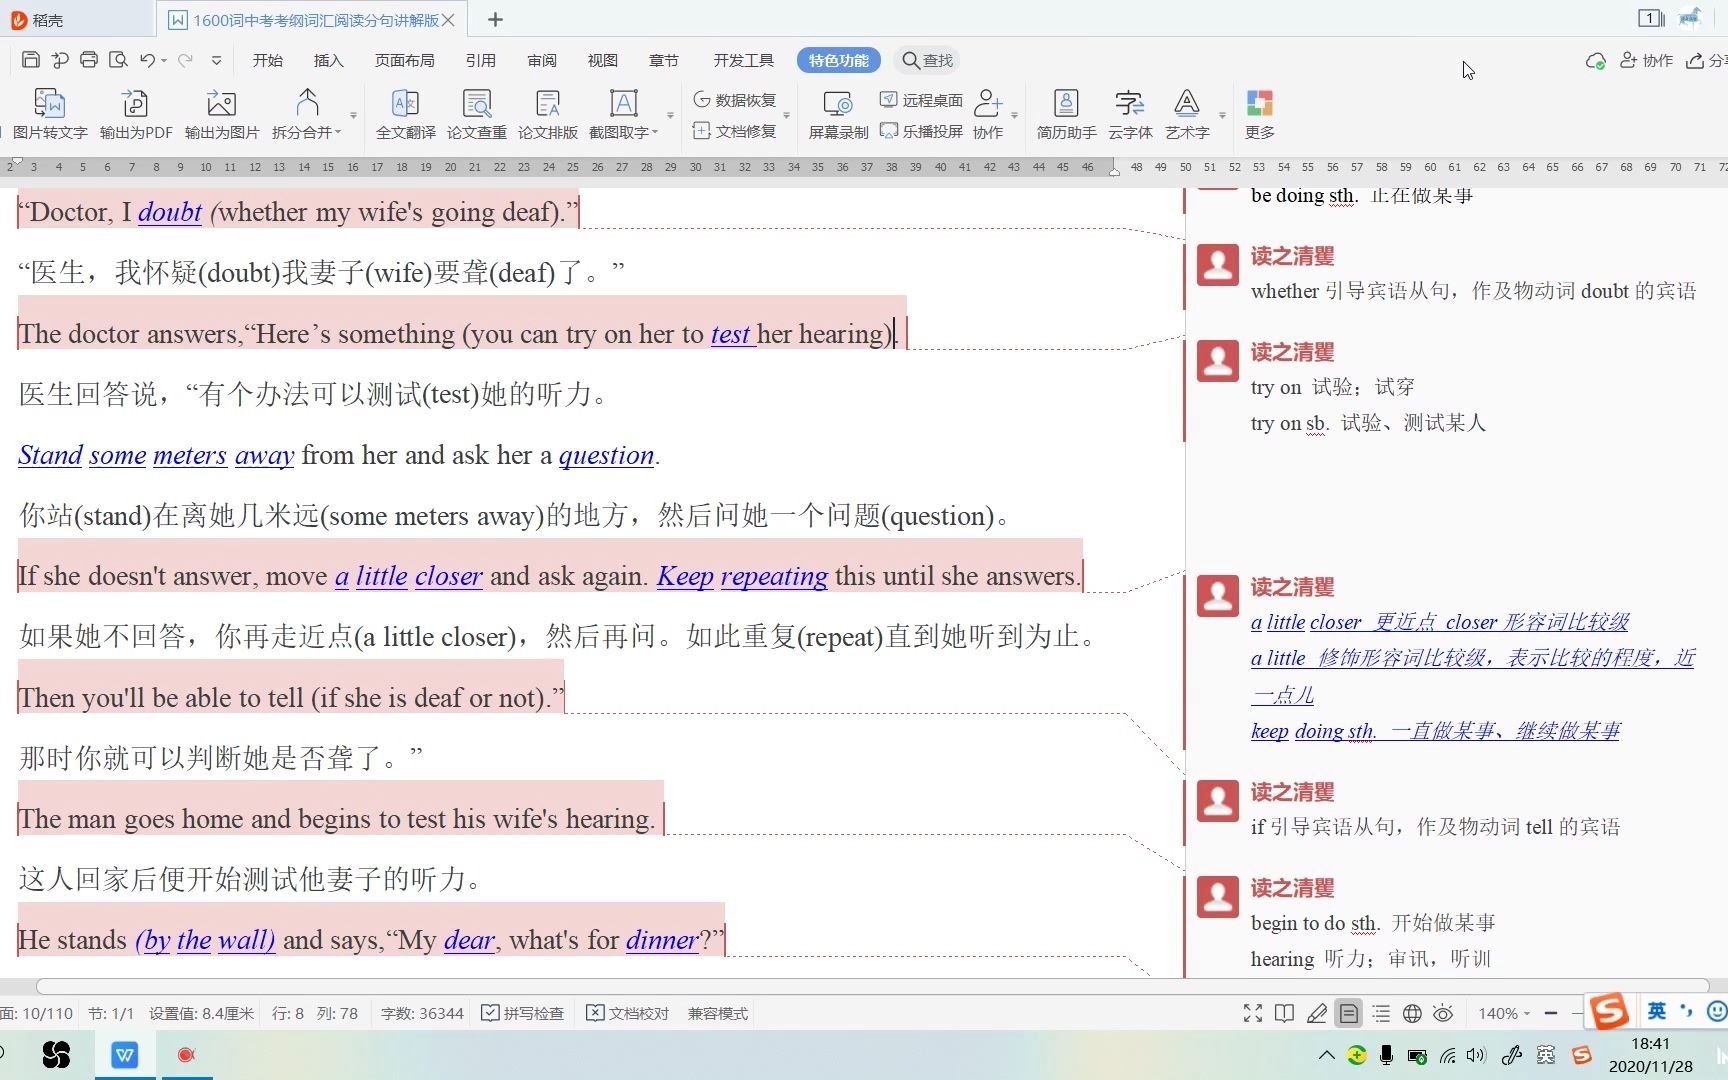
Task: Open undo history dropdown arrow
Action: click(x=164, y=60)
